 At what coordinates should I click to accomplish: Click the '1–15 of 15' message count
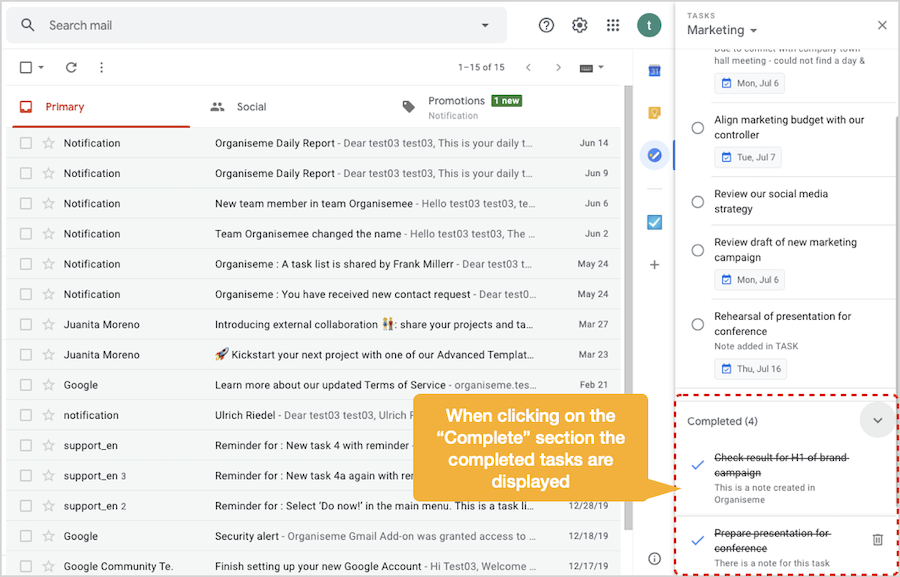(481, 68)
